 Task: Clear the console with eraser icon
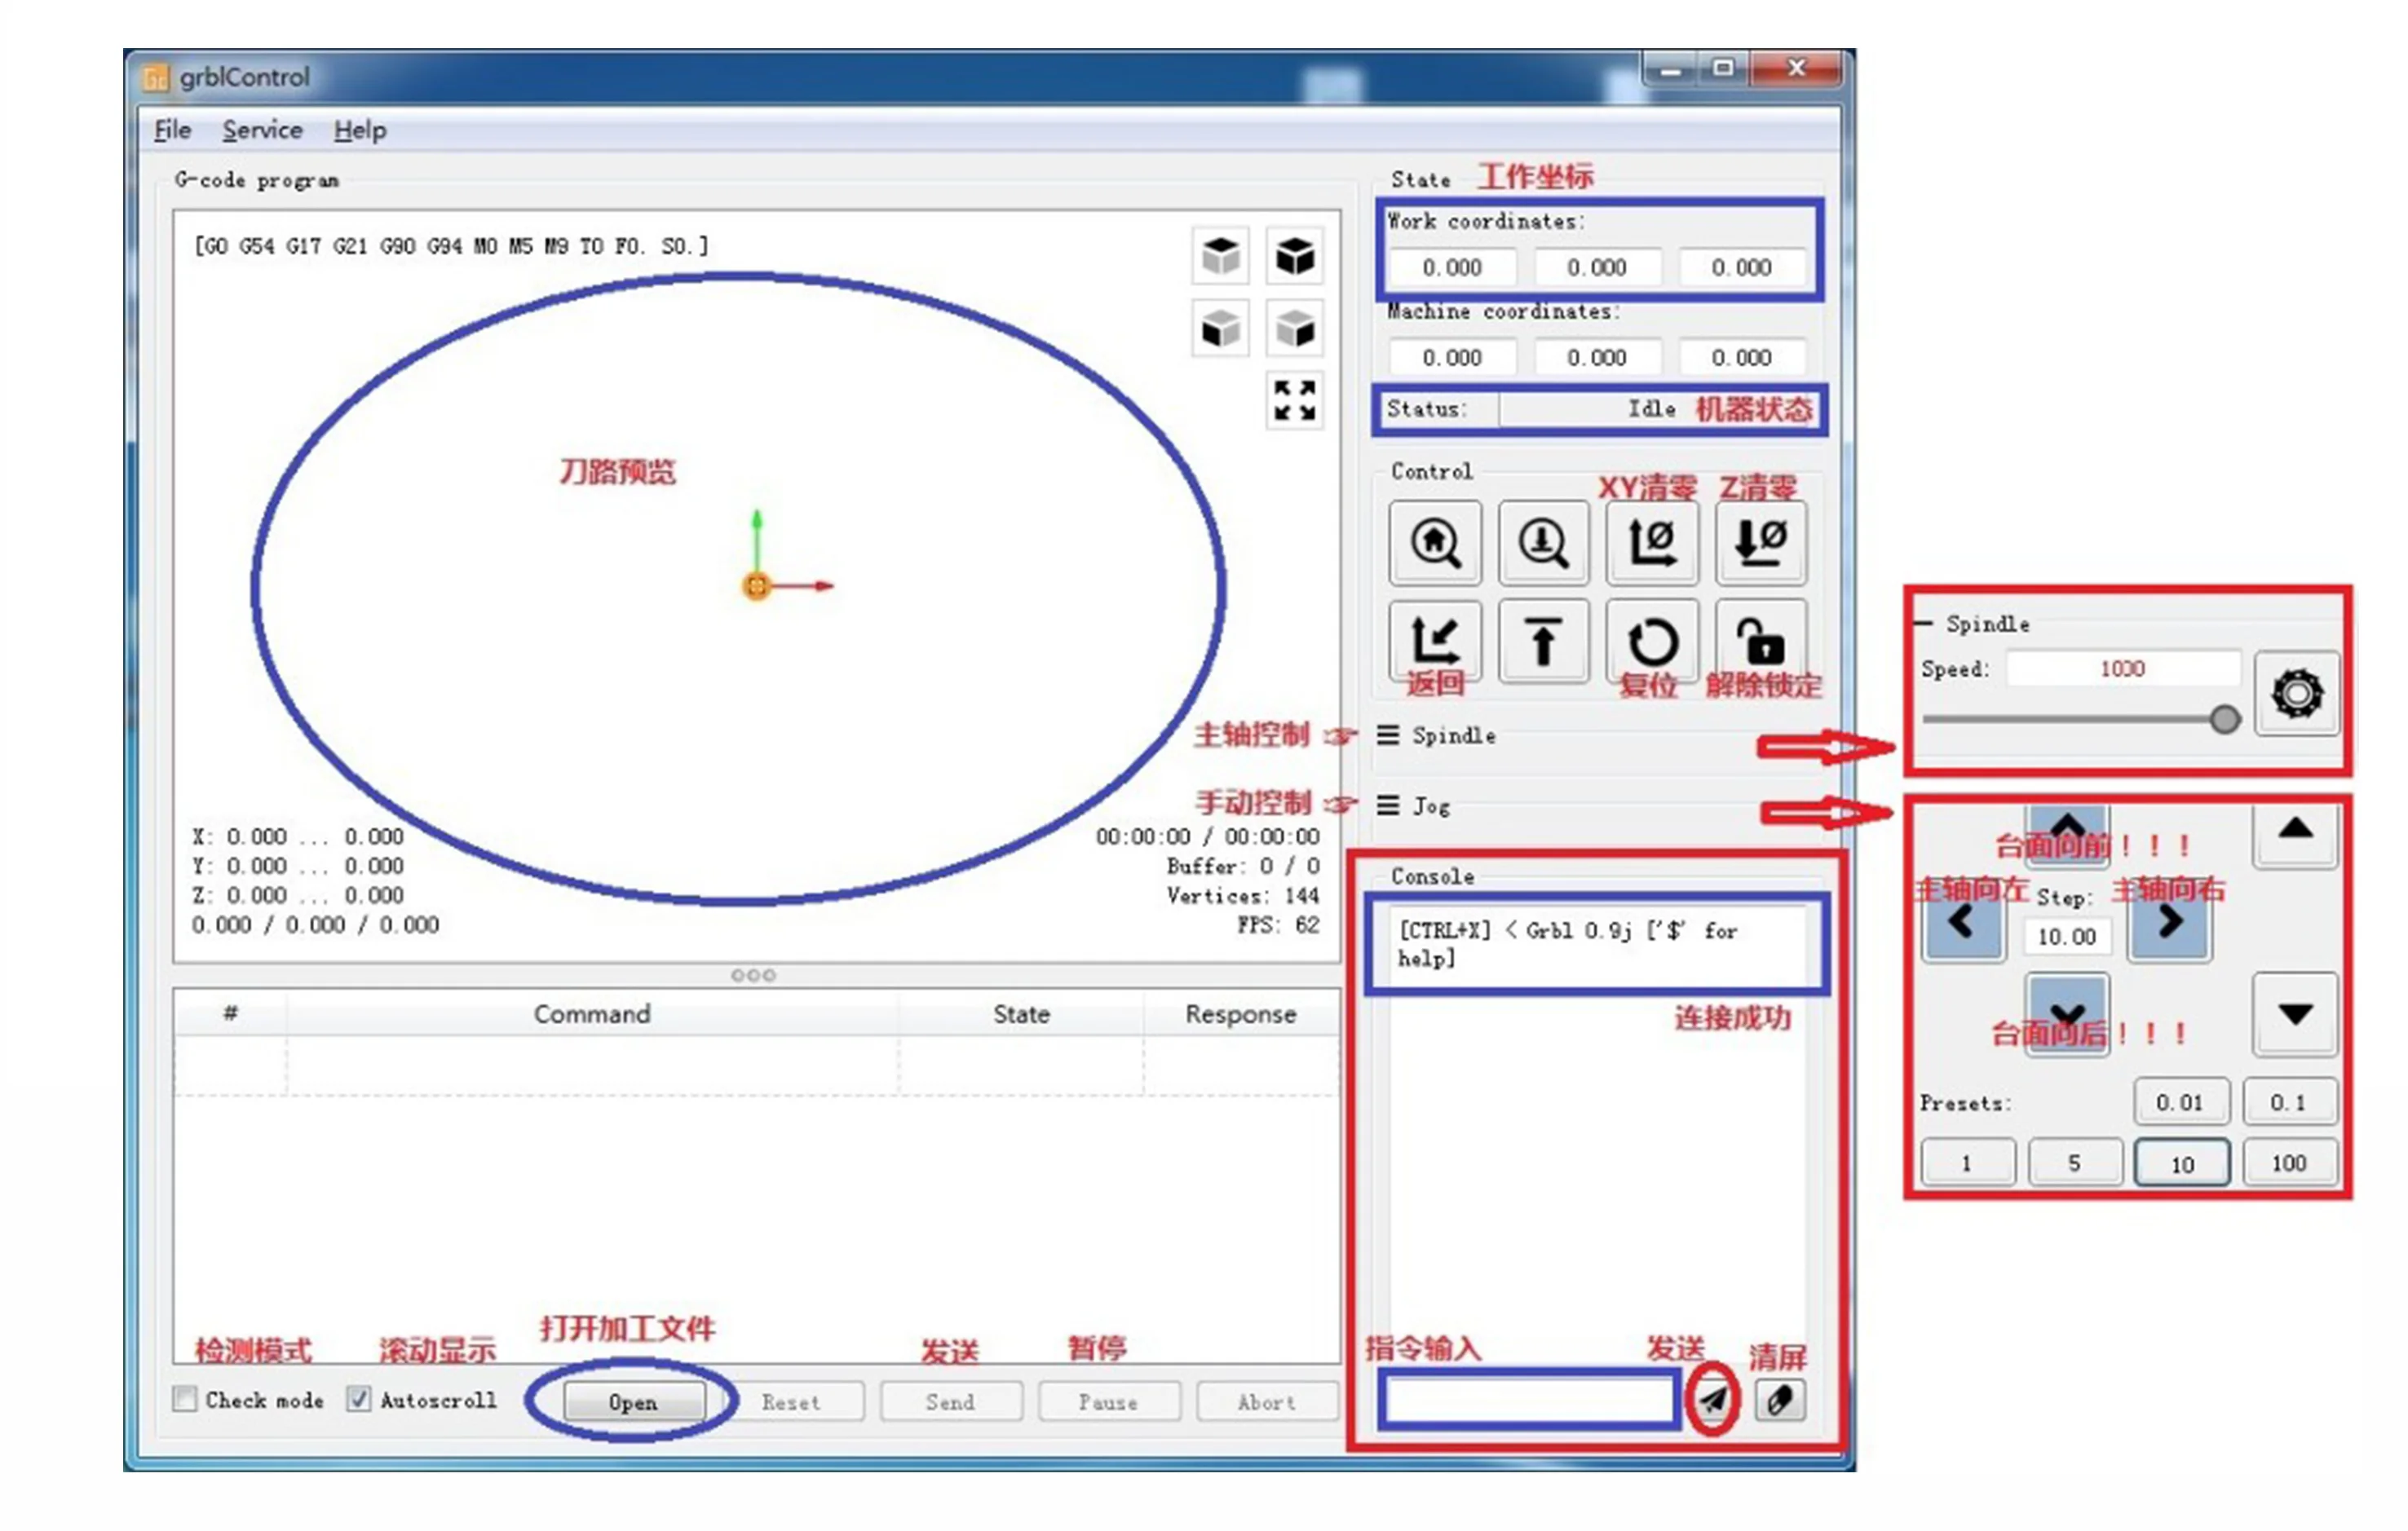pyautogui.click(x=1780, y=1399)
